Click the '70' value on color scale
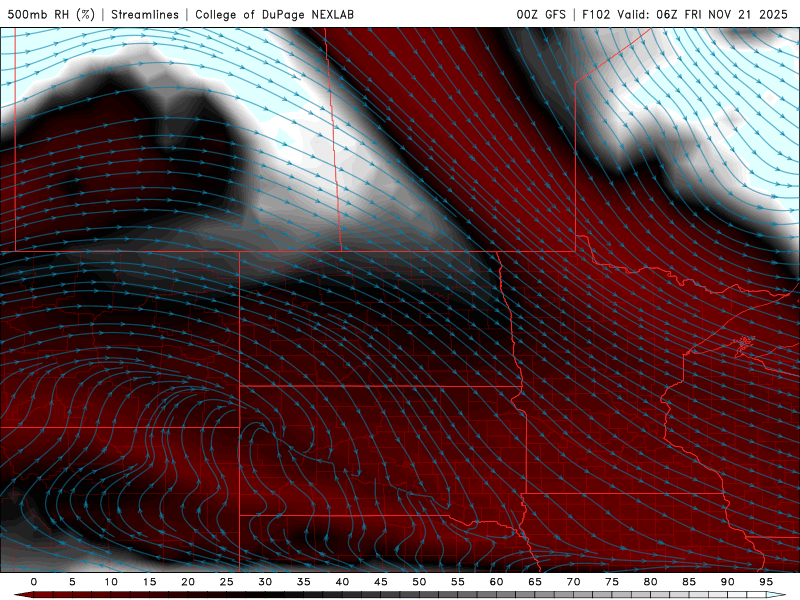The height and width of the screenshot is (600, 800). 573,582
